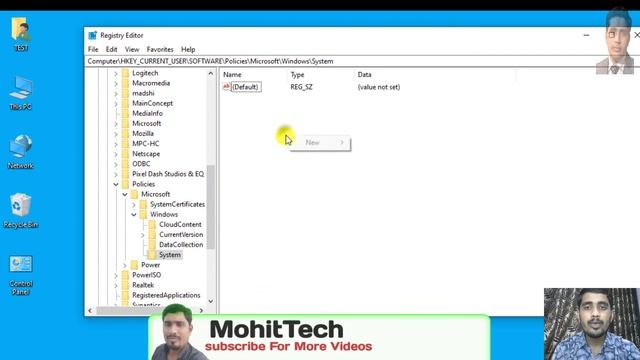
Task: Open the TEST folder on desktop
Action: 21,34
